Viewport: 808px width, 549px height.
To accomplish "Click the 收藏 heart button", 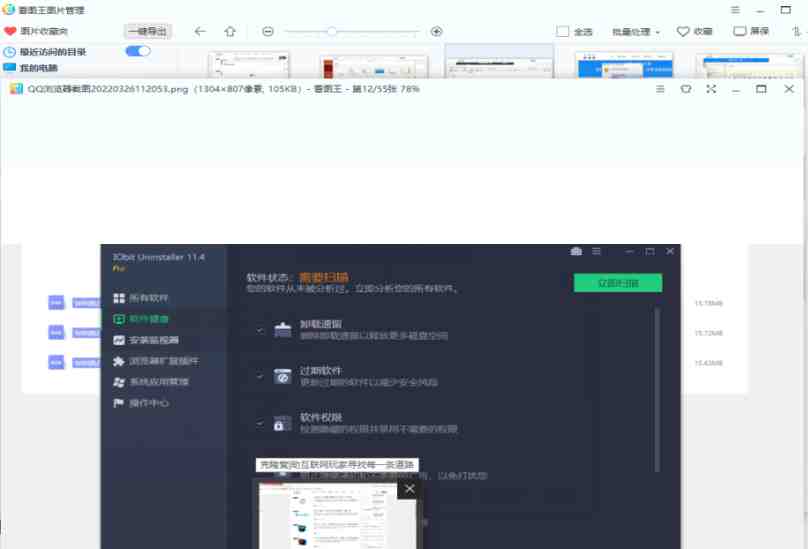I will point(694,31).
